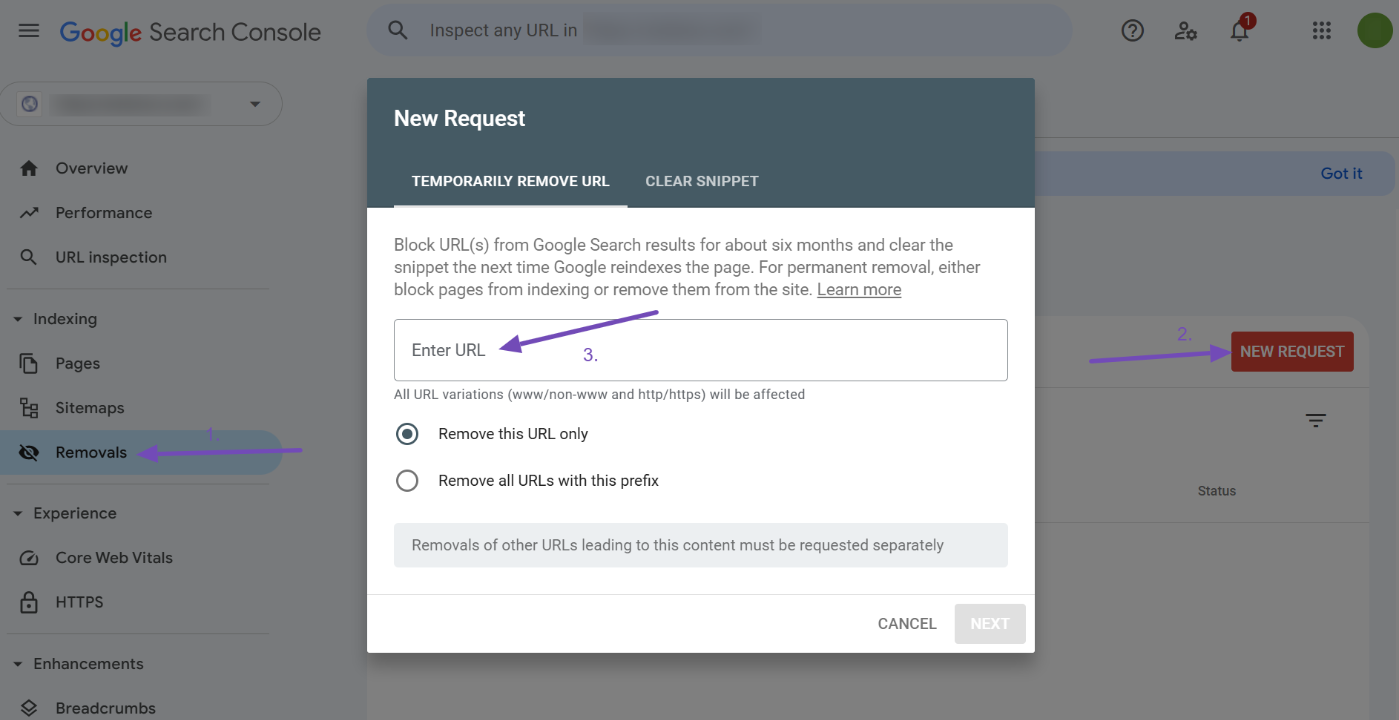Viewport: 1399px width, 720px height.
Task: Collapse the Indexing section
Action: [18, 320]
